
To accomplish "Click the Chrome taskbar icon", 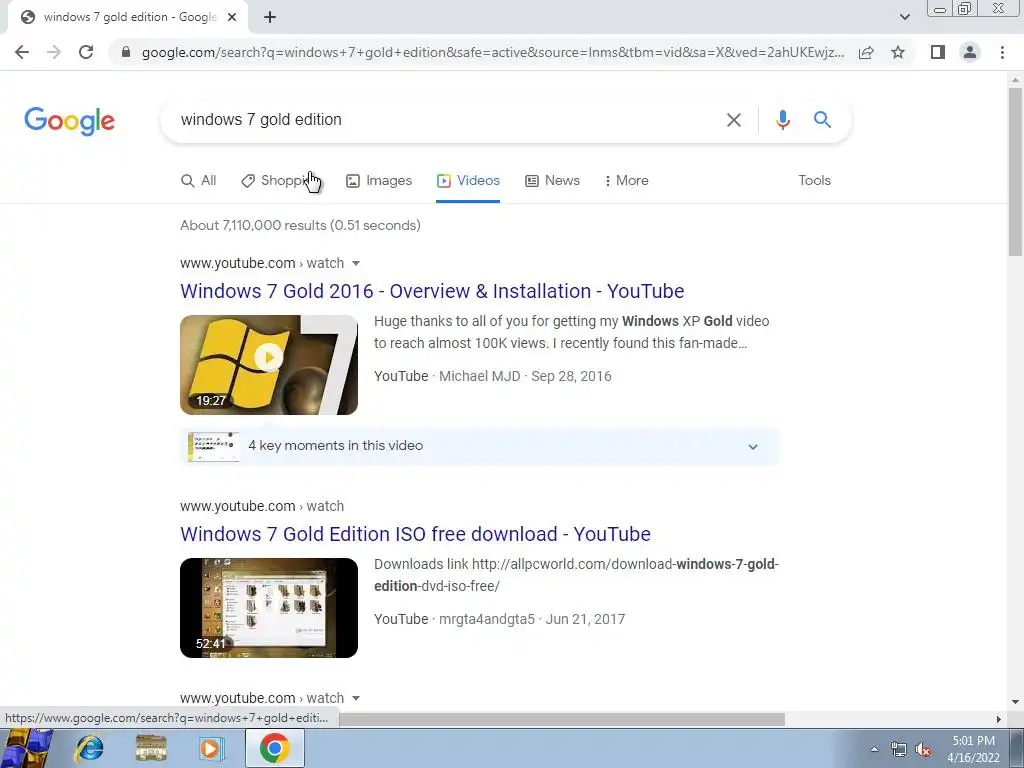I will (x=274, y=748).
